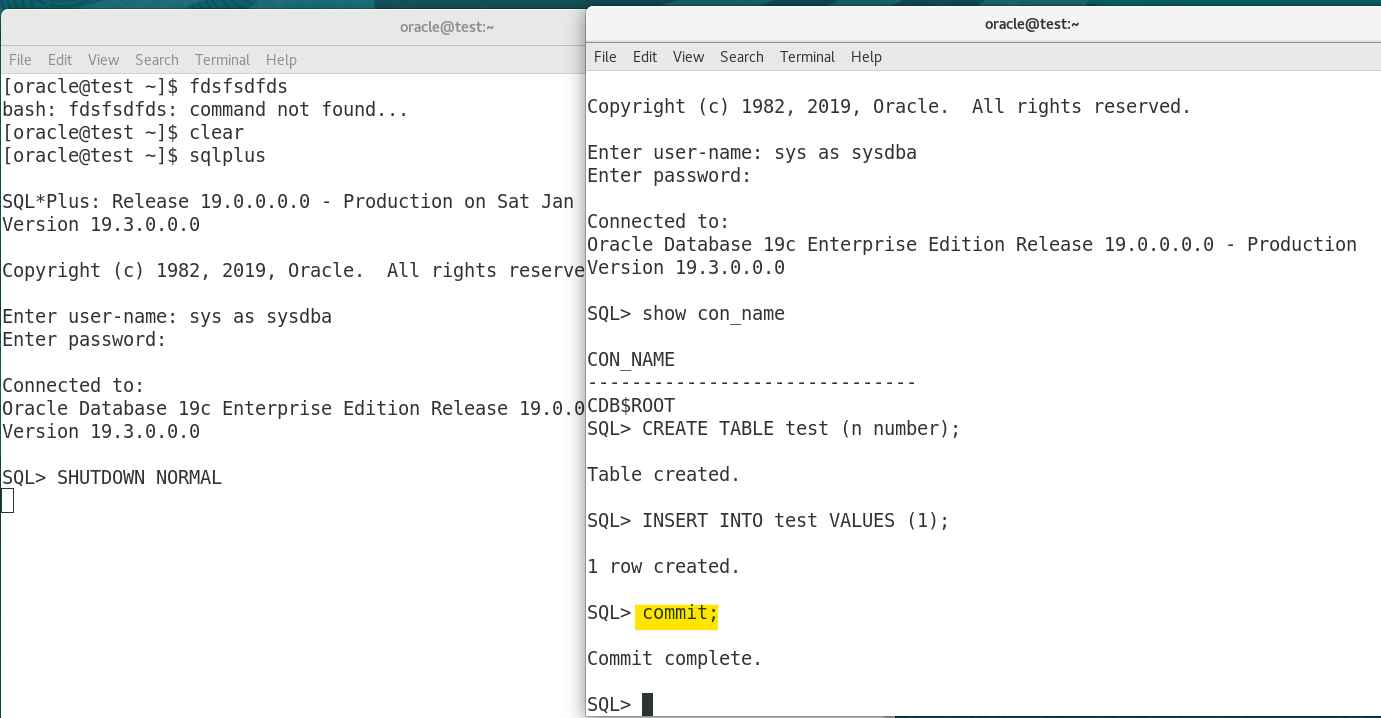Click 'SQL*Plus: Release 19.0.0.0.0' line in left terminal
The image size is (1381, 718).
[x=288, y=202]
